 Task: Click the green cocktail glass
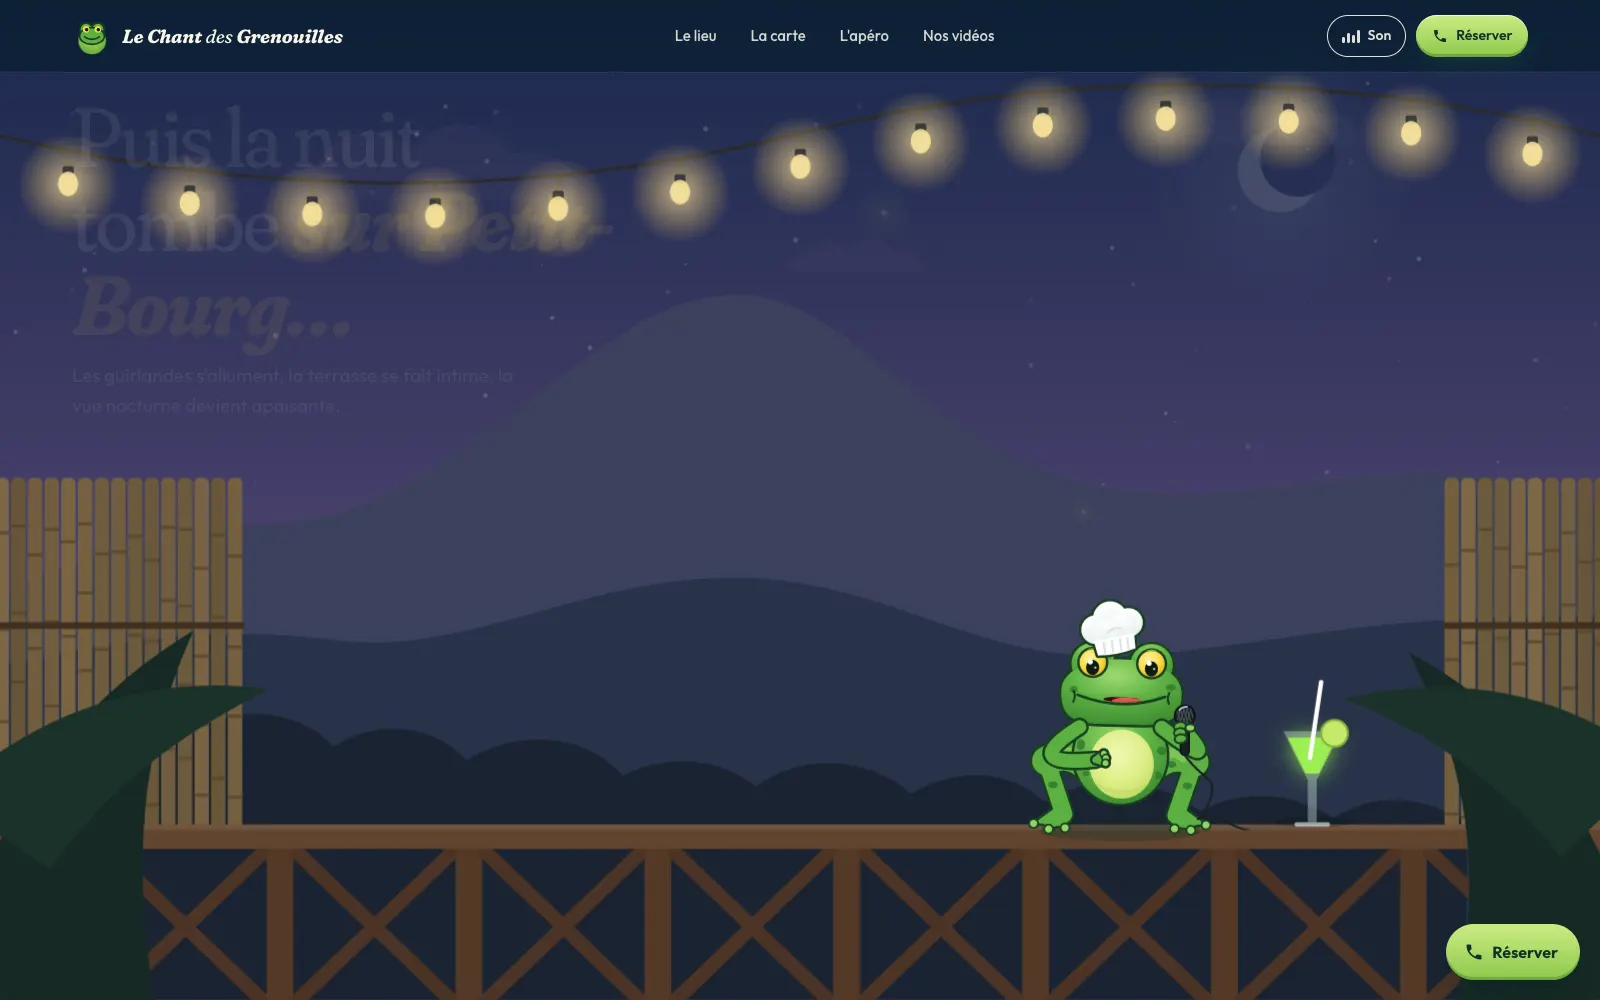pos(1315,756)
